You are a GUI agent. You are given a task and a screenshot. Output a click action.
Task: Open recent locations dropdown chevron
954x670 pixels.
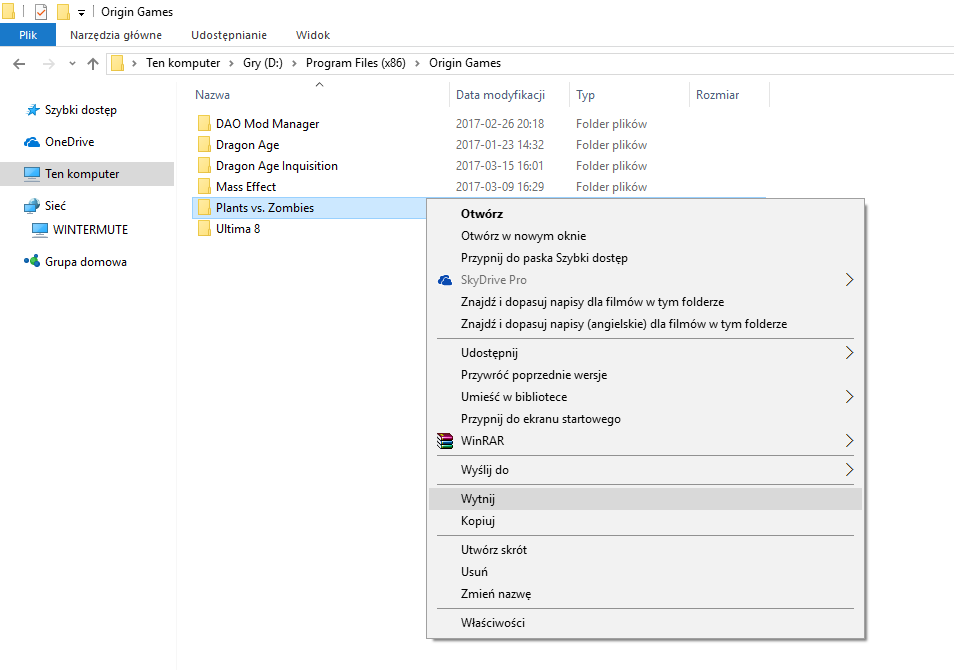tap(72, 63)
